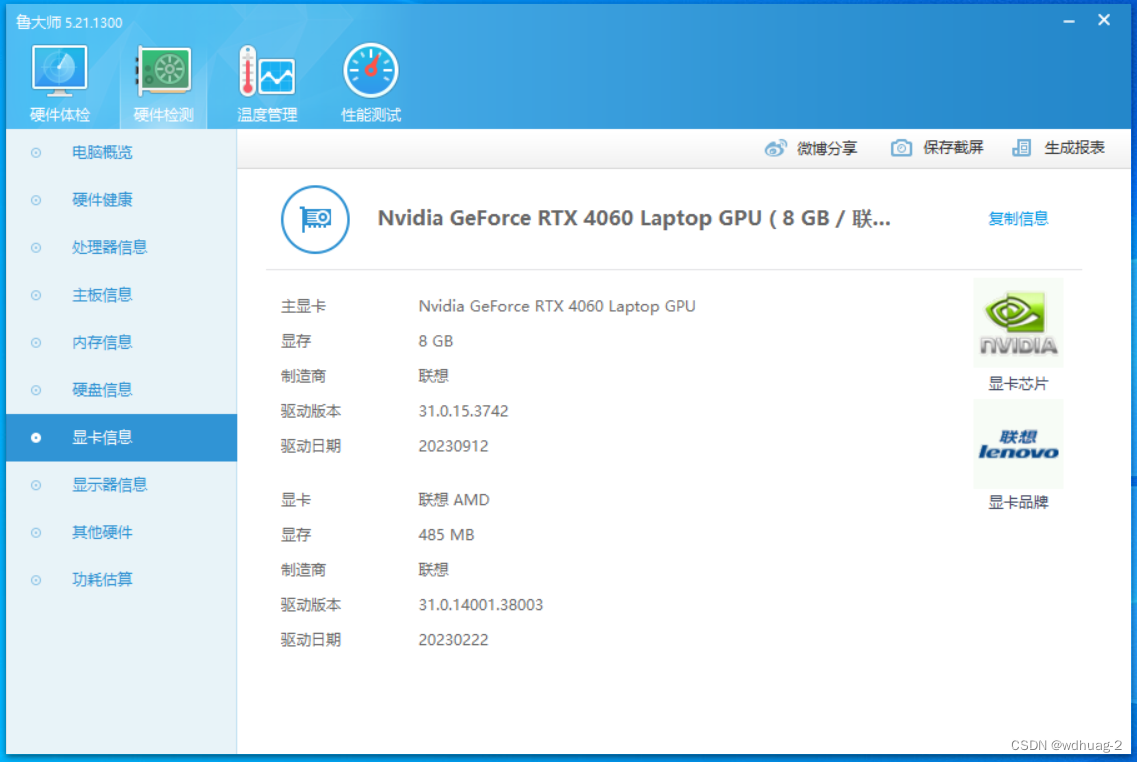This screenshot has width=1137, height=762.
Task: Click the Weibo share icon
Action: pyautogui.click(x=775, y=149)
